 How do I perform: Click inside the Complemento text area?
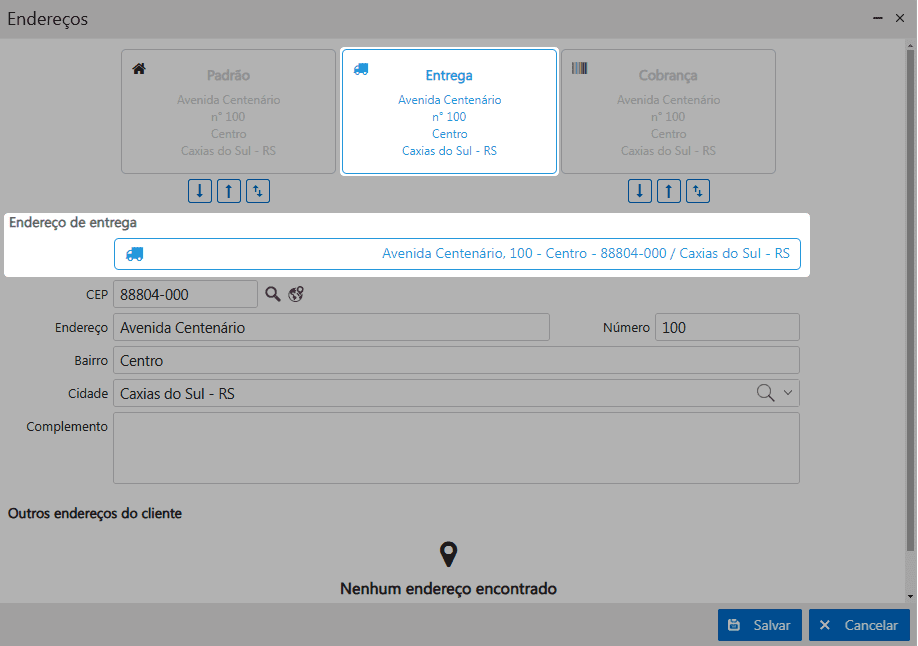456,448
